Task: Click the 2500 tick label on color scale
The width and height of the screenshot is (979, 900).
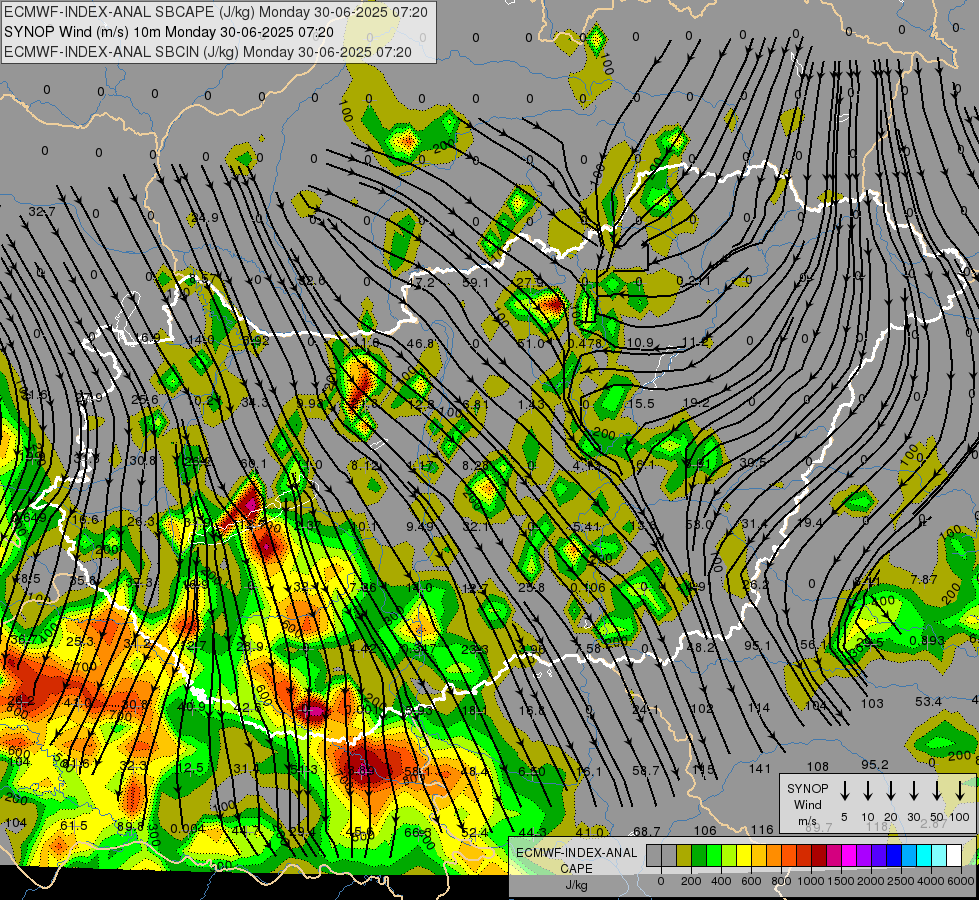Action: pyautogui.click(x=901, y=881)
